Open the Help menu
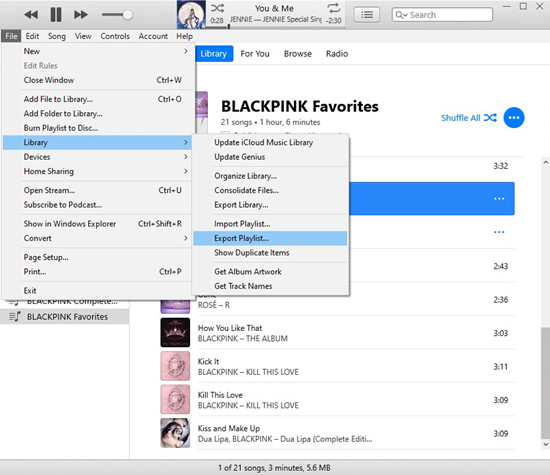The height and width of the screenshot is (475, 550). (185, 36)
